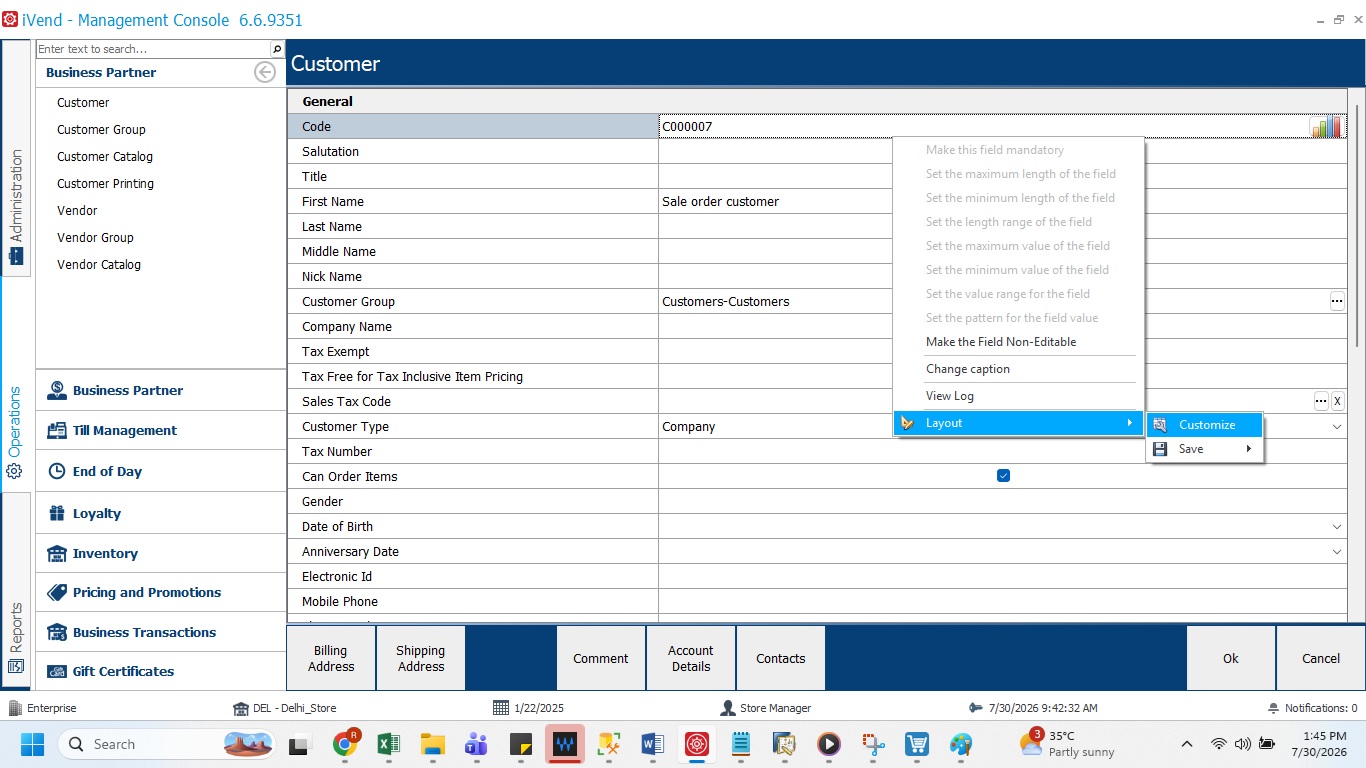This screenshot has height=768, width=1366.
Task: Open the Gift Certificates section
Action: (161, 671)
